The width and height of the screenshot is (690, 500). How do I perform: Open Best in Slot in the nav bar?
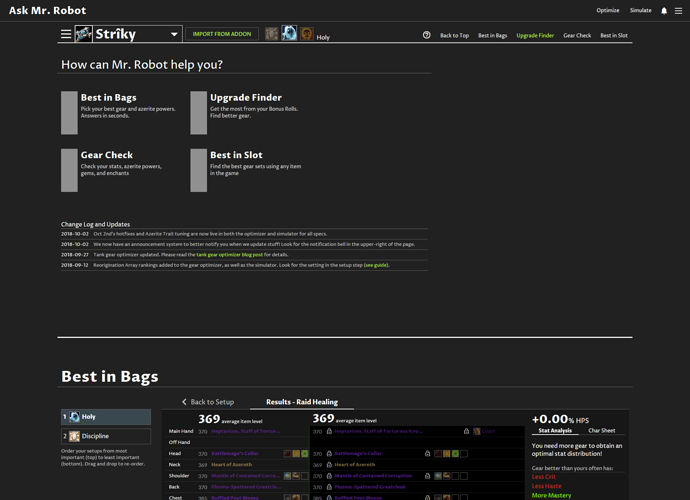pos(614,35)
